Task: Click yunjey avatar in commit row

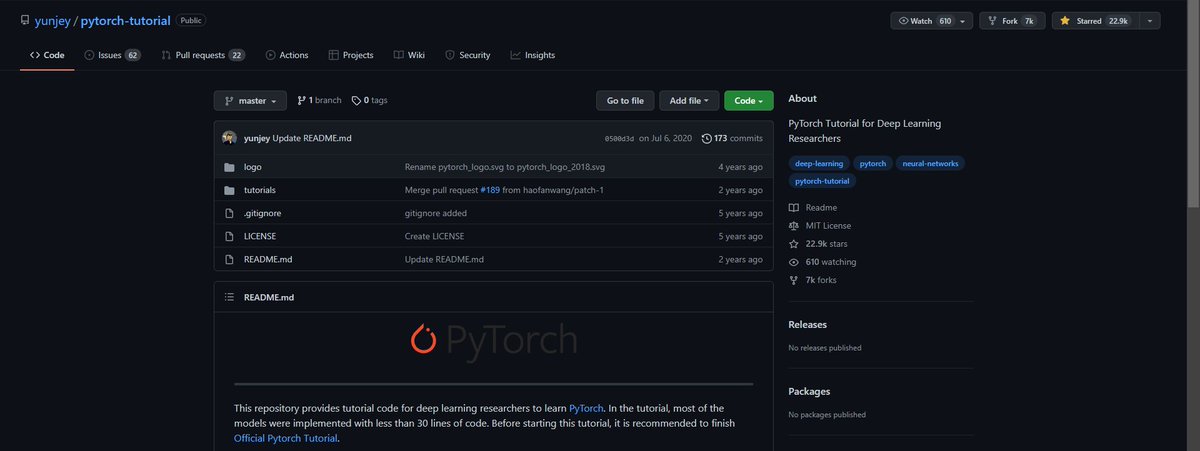Action: (230, 138)
